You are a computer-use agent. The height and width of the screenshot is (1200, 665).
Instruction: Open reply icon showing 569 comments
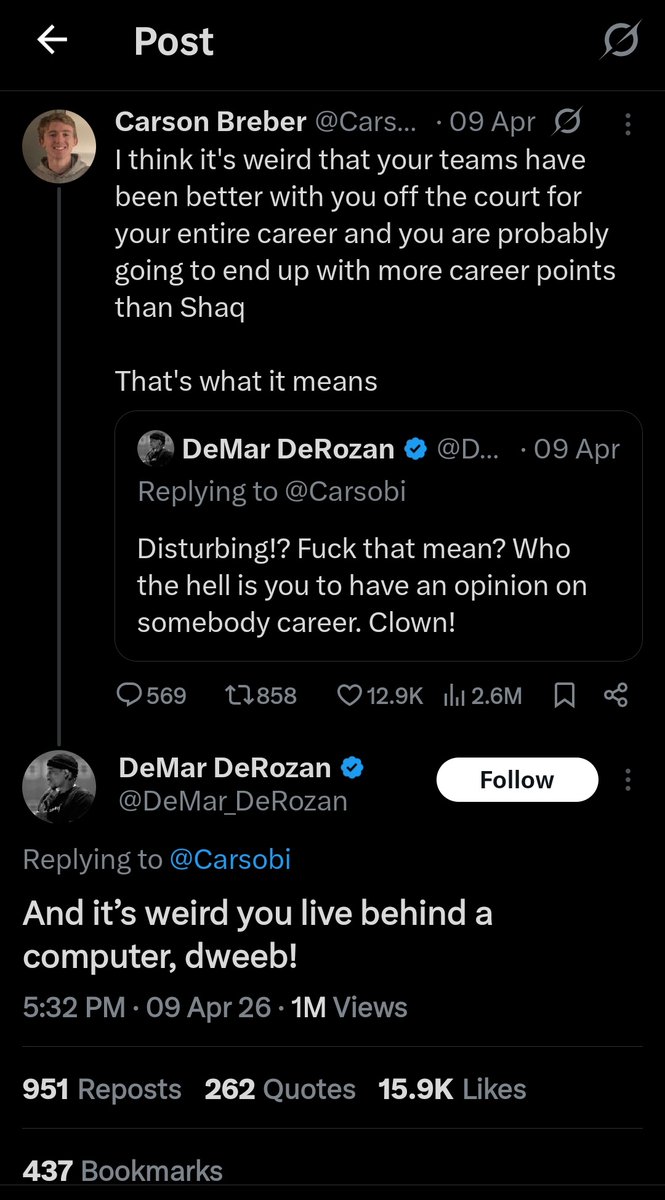point(151,695)
